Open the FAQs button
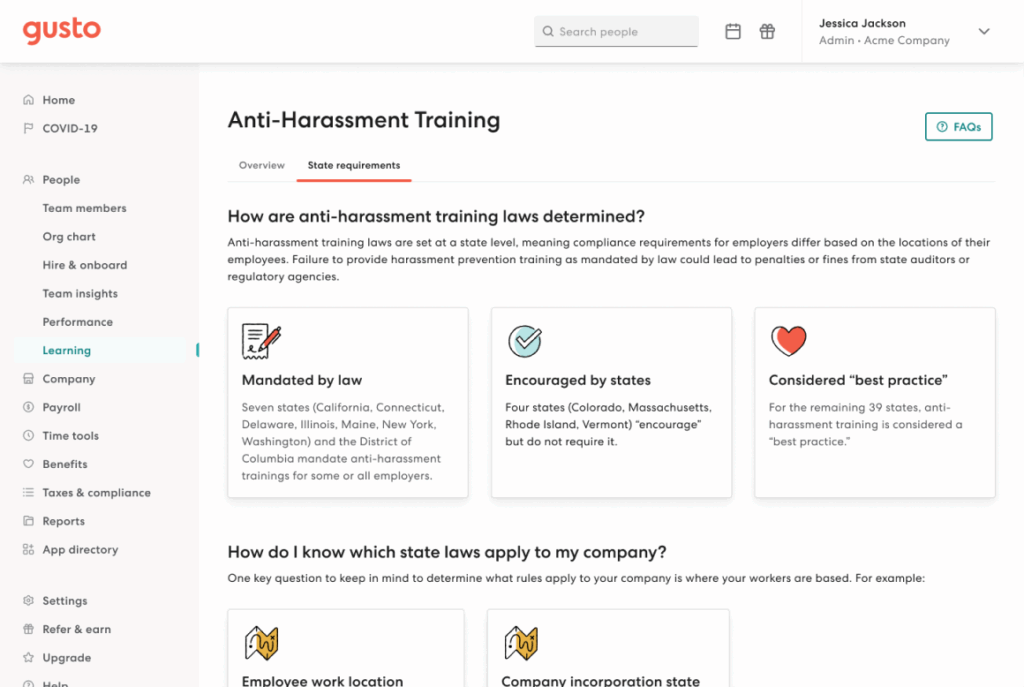 click(x=959, y=127)
